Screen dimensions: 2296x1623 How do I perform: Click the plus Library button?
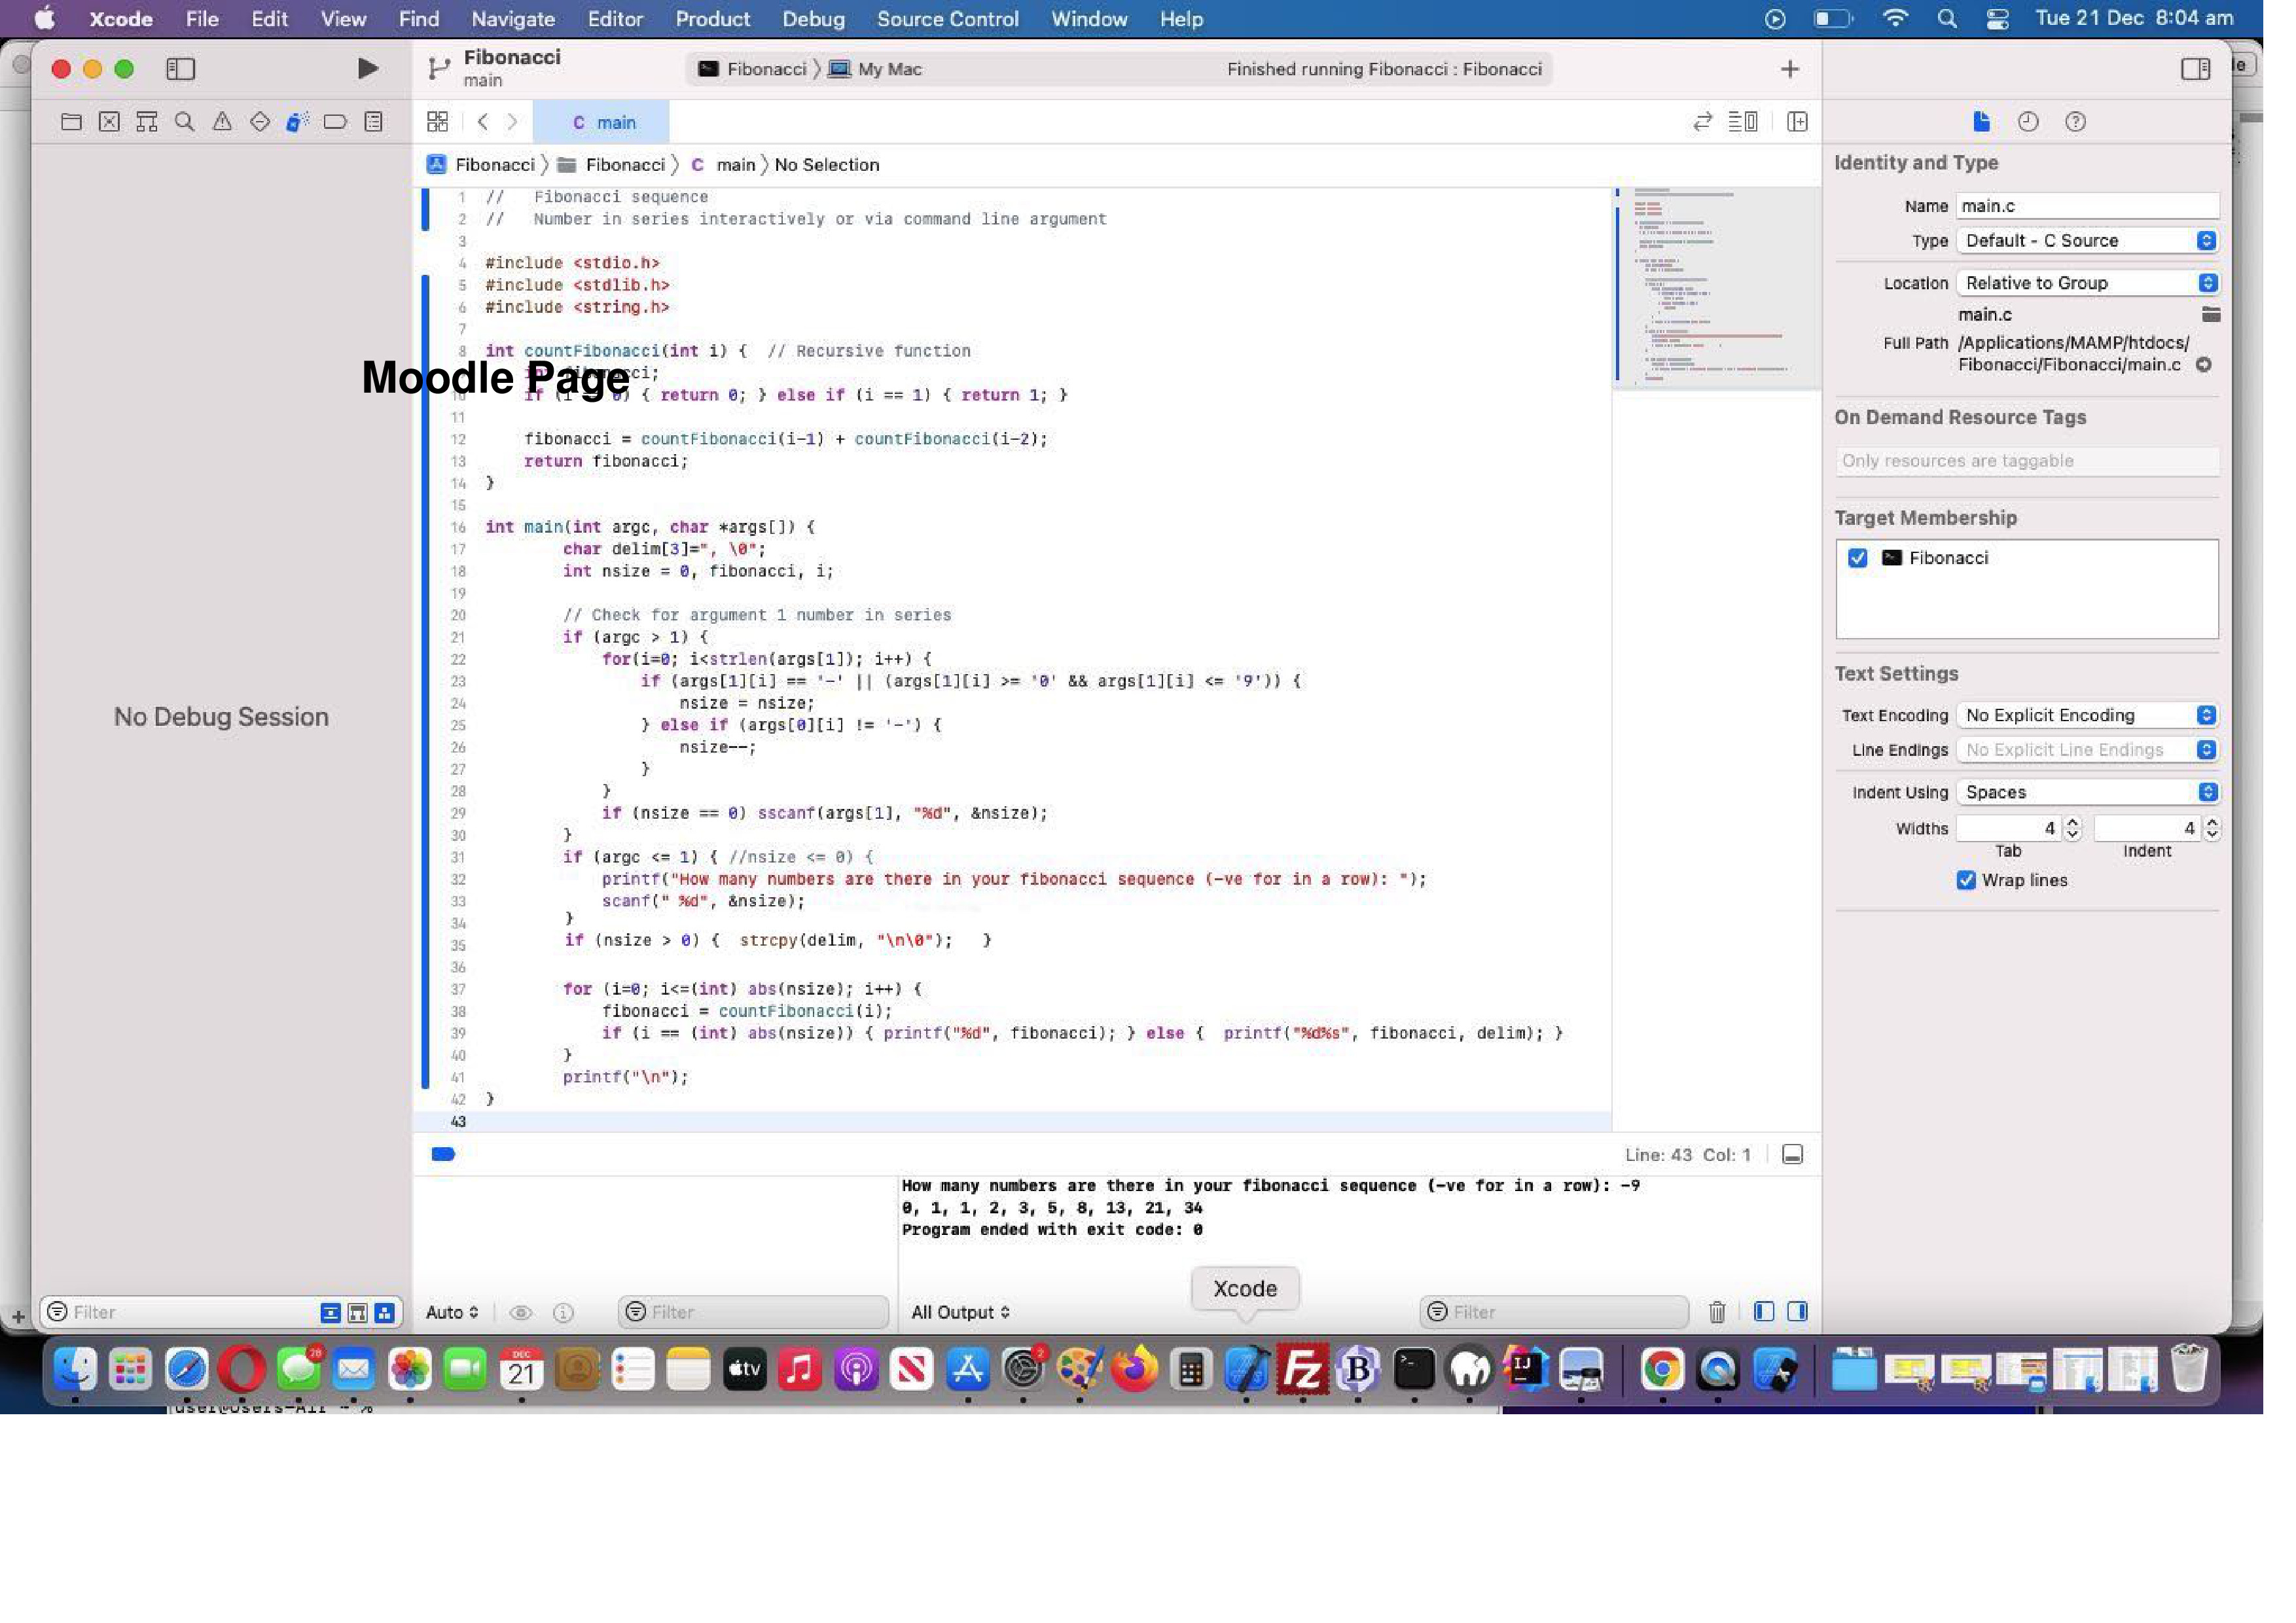(1789, 68)
